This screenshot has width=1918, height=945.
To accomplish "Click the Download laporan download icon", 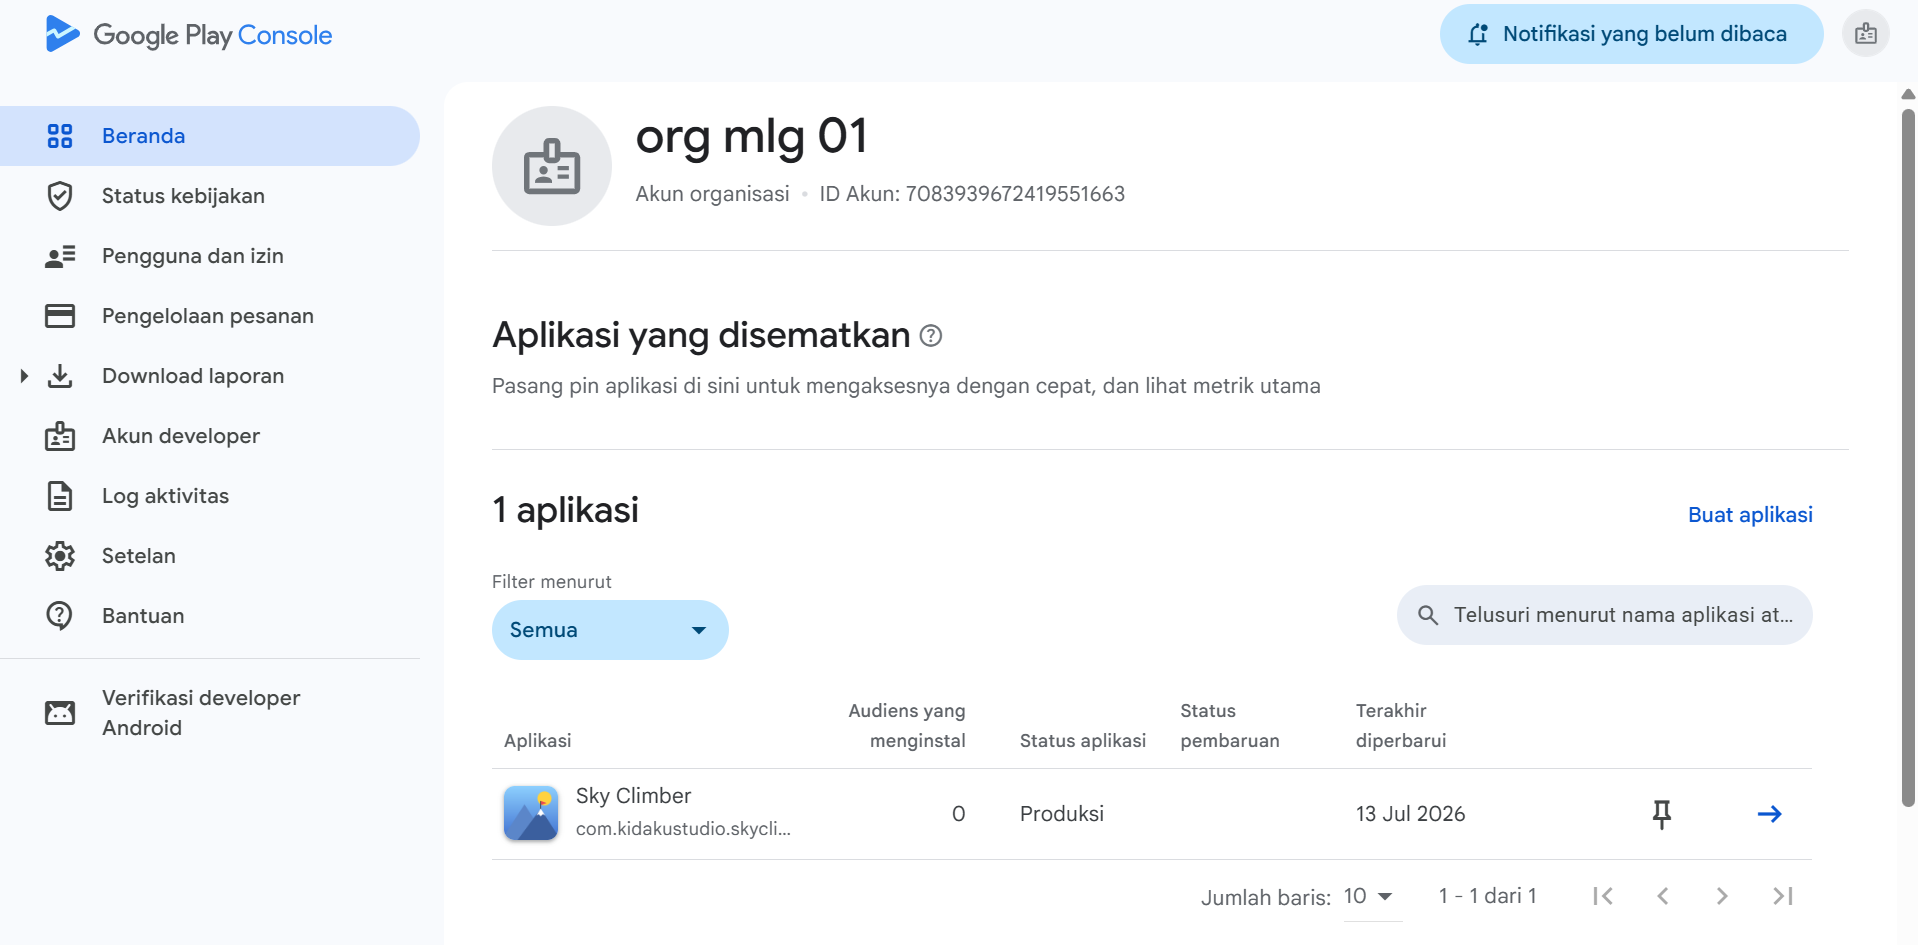I will 60,376.
